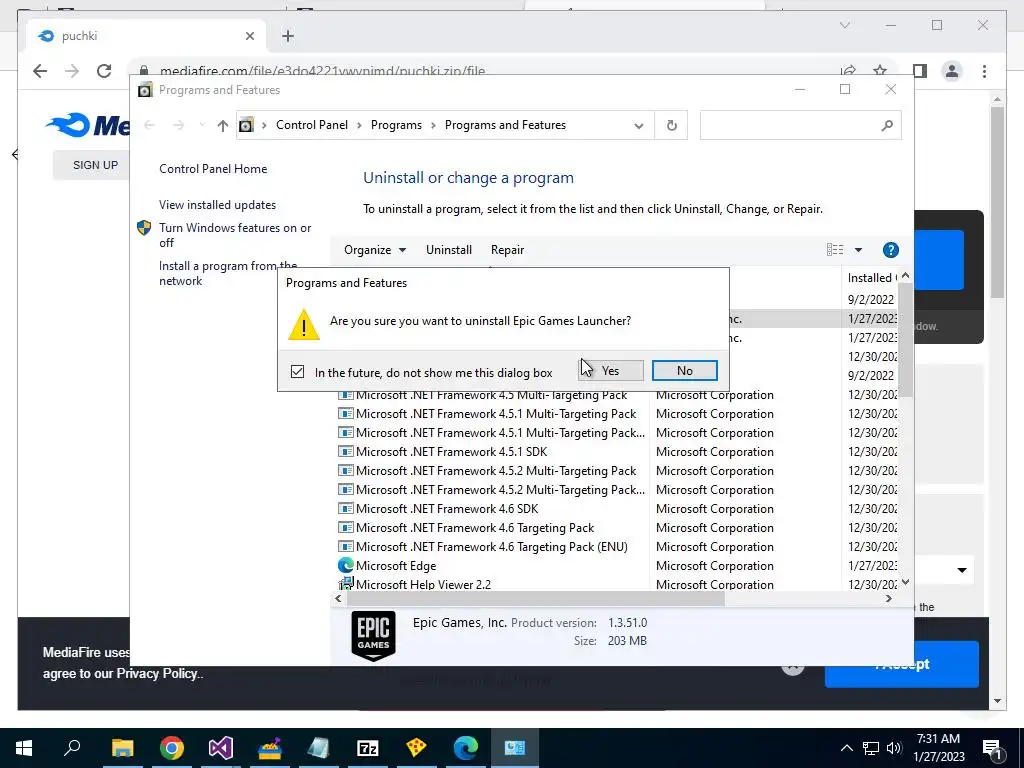Reload the MediaFire page in Chrome
The width and height of the screenshot is (1024, 768).
click(x=104, y=71)
